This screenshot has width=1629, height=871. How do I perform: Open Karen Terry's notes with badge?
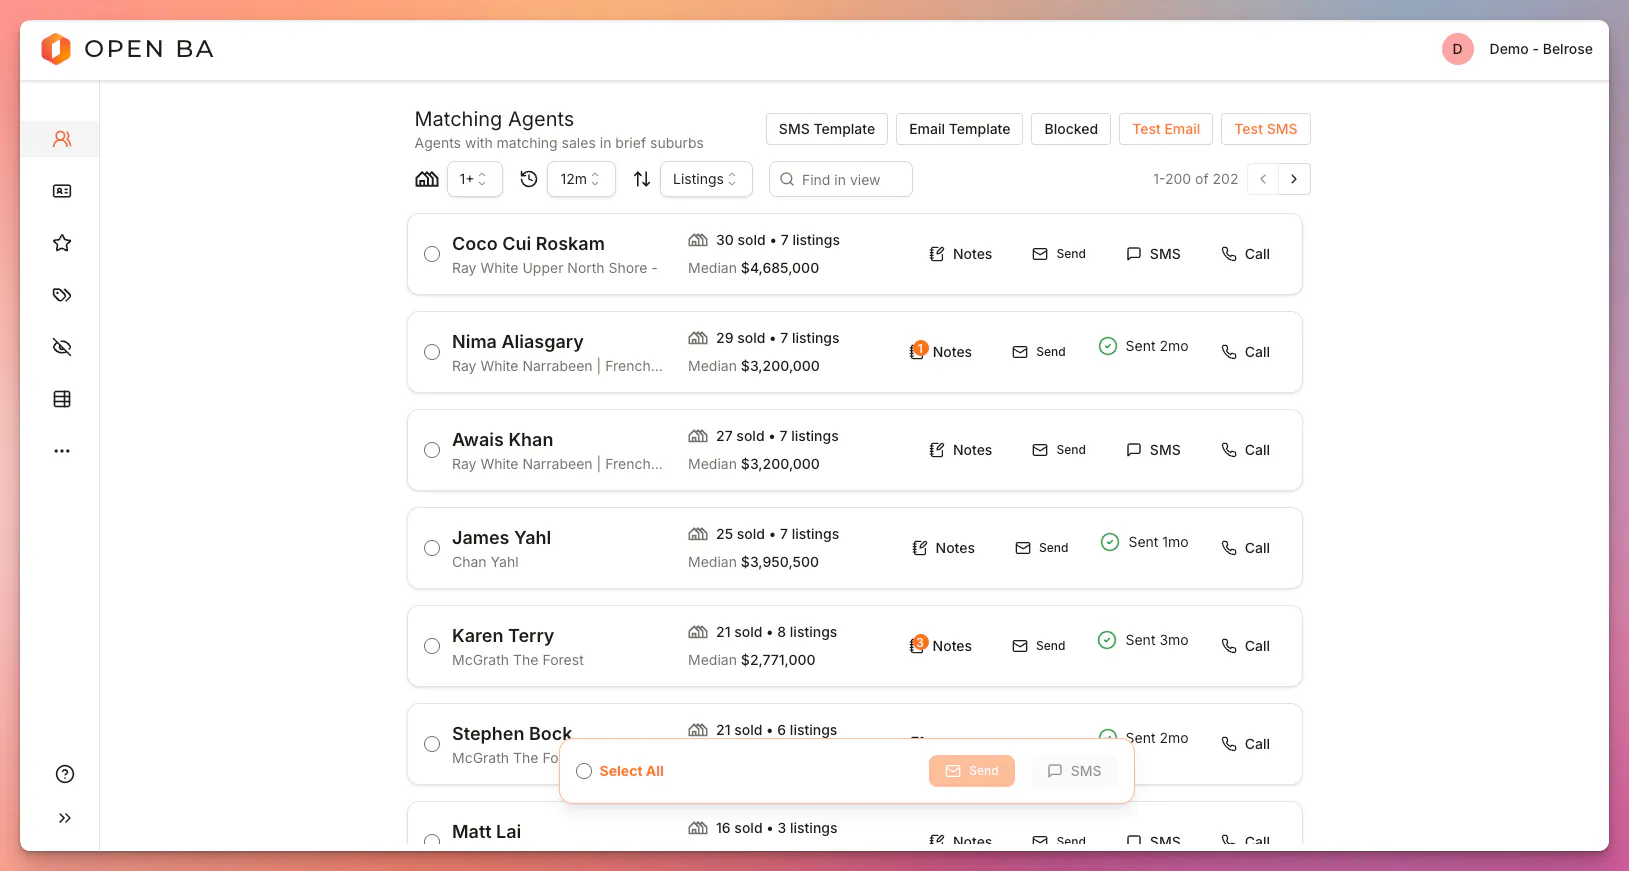click(x=940, y=646)
